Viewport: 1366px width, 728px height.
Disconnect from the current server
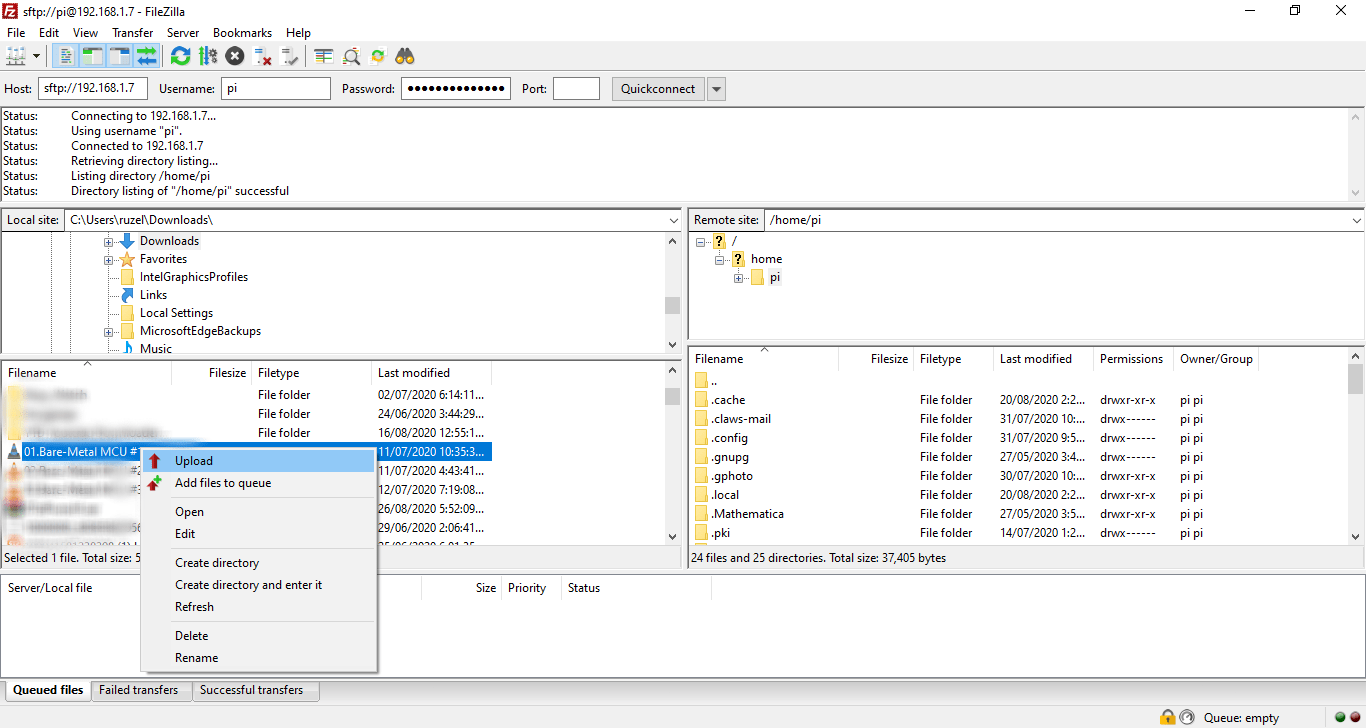point(263,56)
